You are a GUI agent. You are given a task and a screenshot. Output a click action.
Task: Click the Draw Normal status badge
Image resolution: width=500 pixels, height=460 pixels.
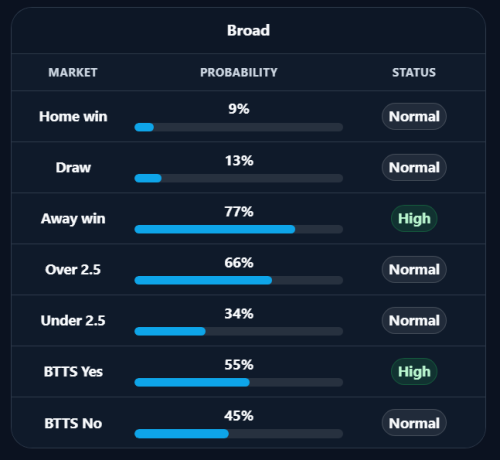coord(414,167)
